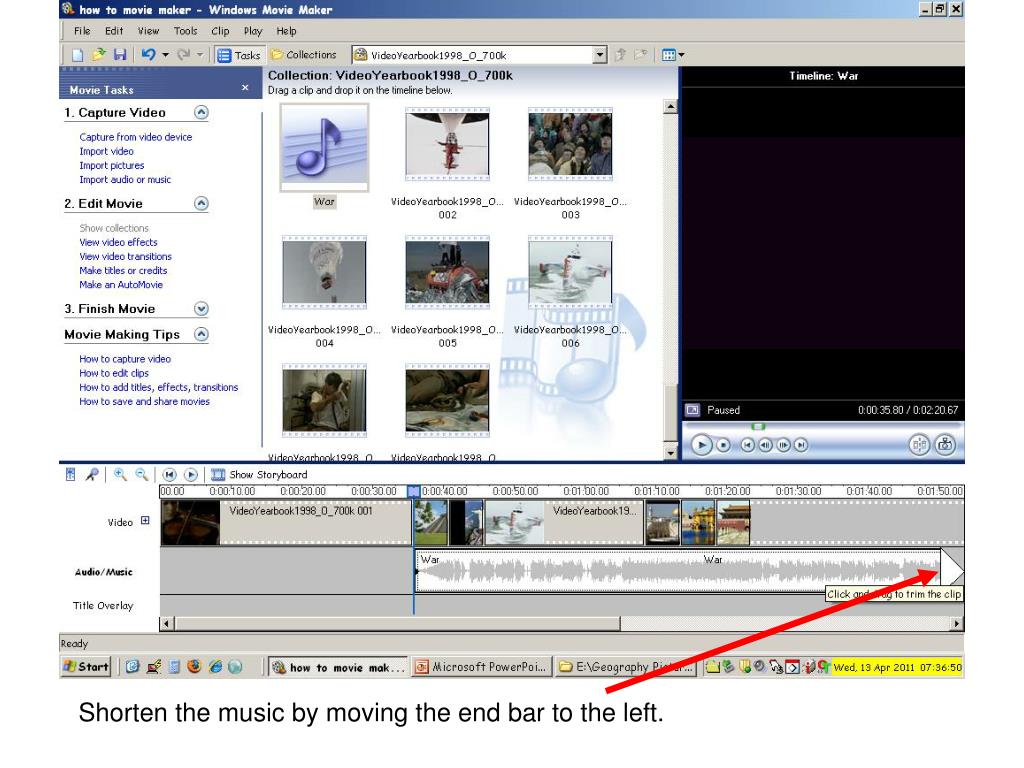This screenshot has height=768, width=1024.
Task: Select the VideoYearbook1998 002 clip thumbnail
Action: click(x=447, y=145)
